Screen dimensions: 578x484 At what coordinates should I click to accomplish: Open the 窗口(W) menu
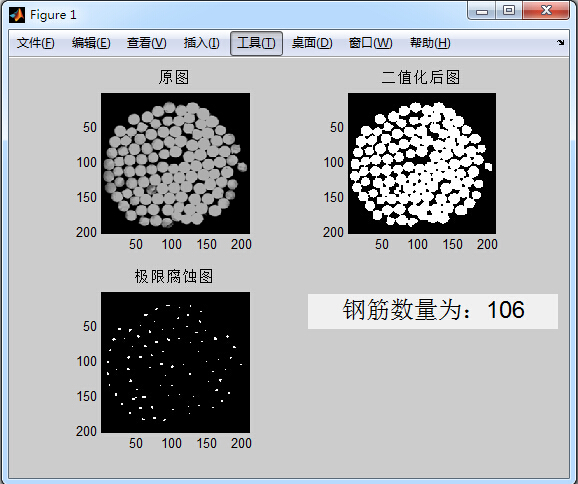[370, 43]
